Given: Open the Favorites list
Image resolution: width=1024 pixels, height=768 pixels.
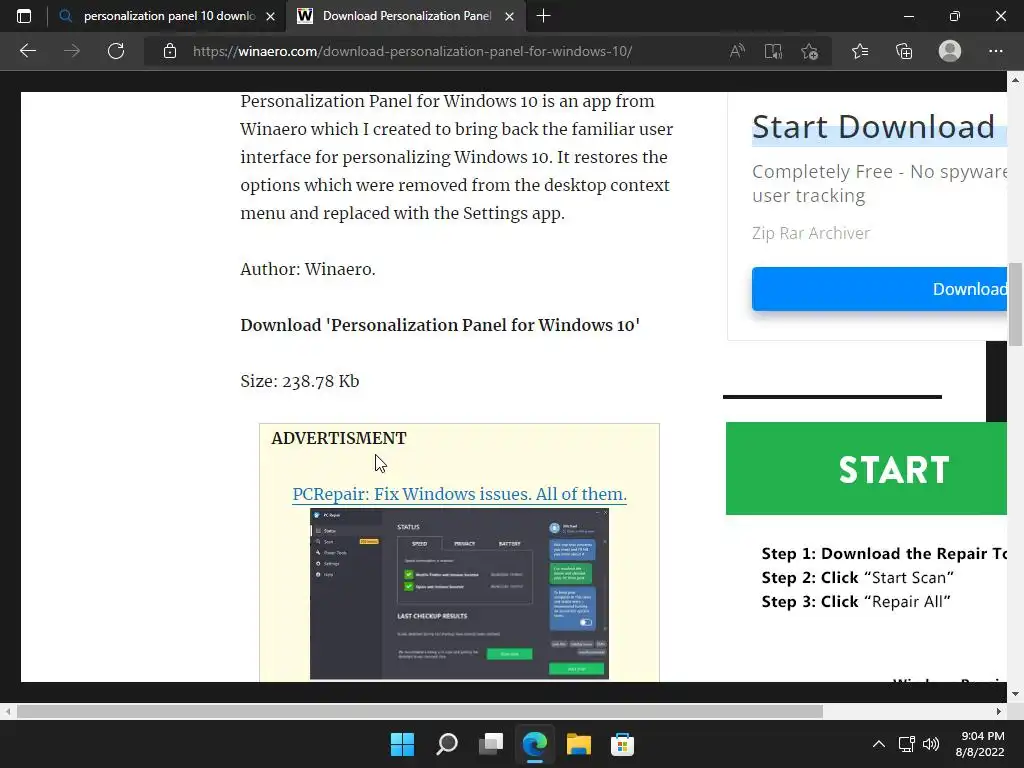Looking at the screenshot, I should [x=860, y=51].
